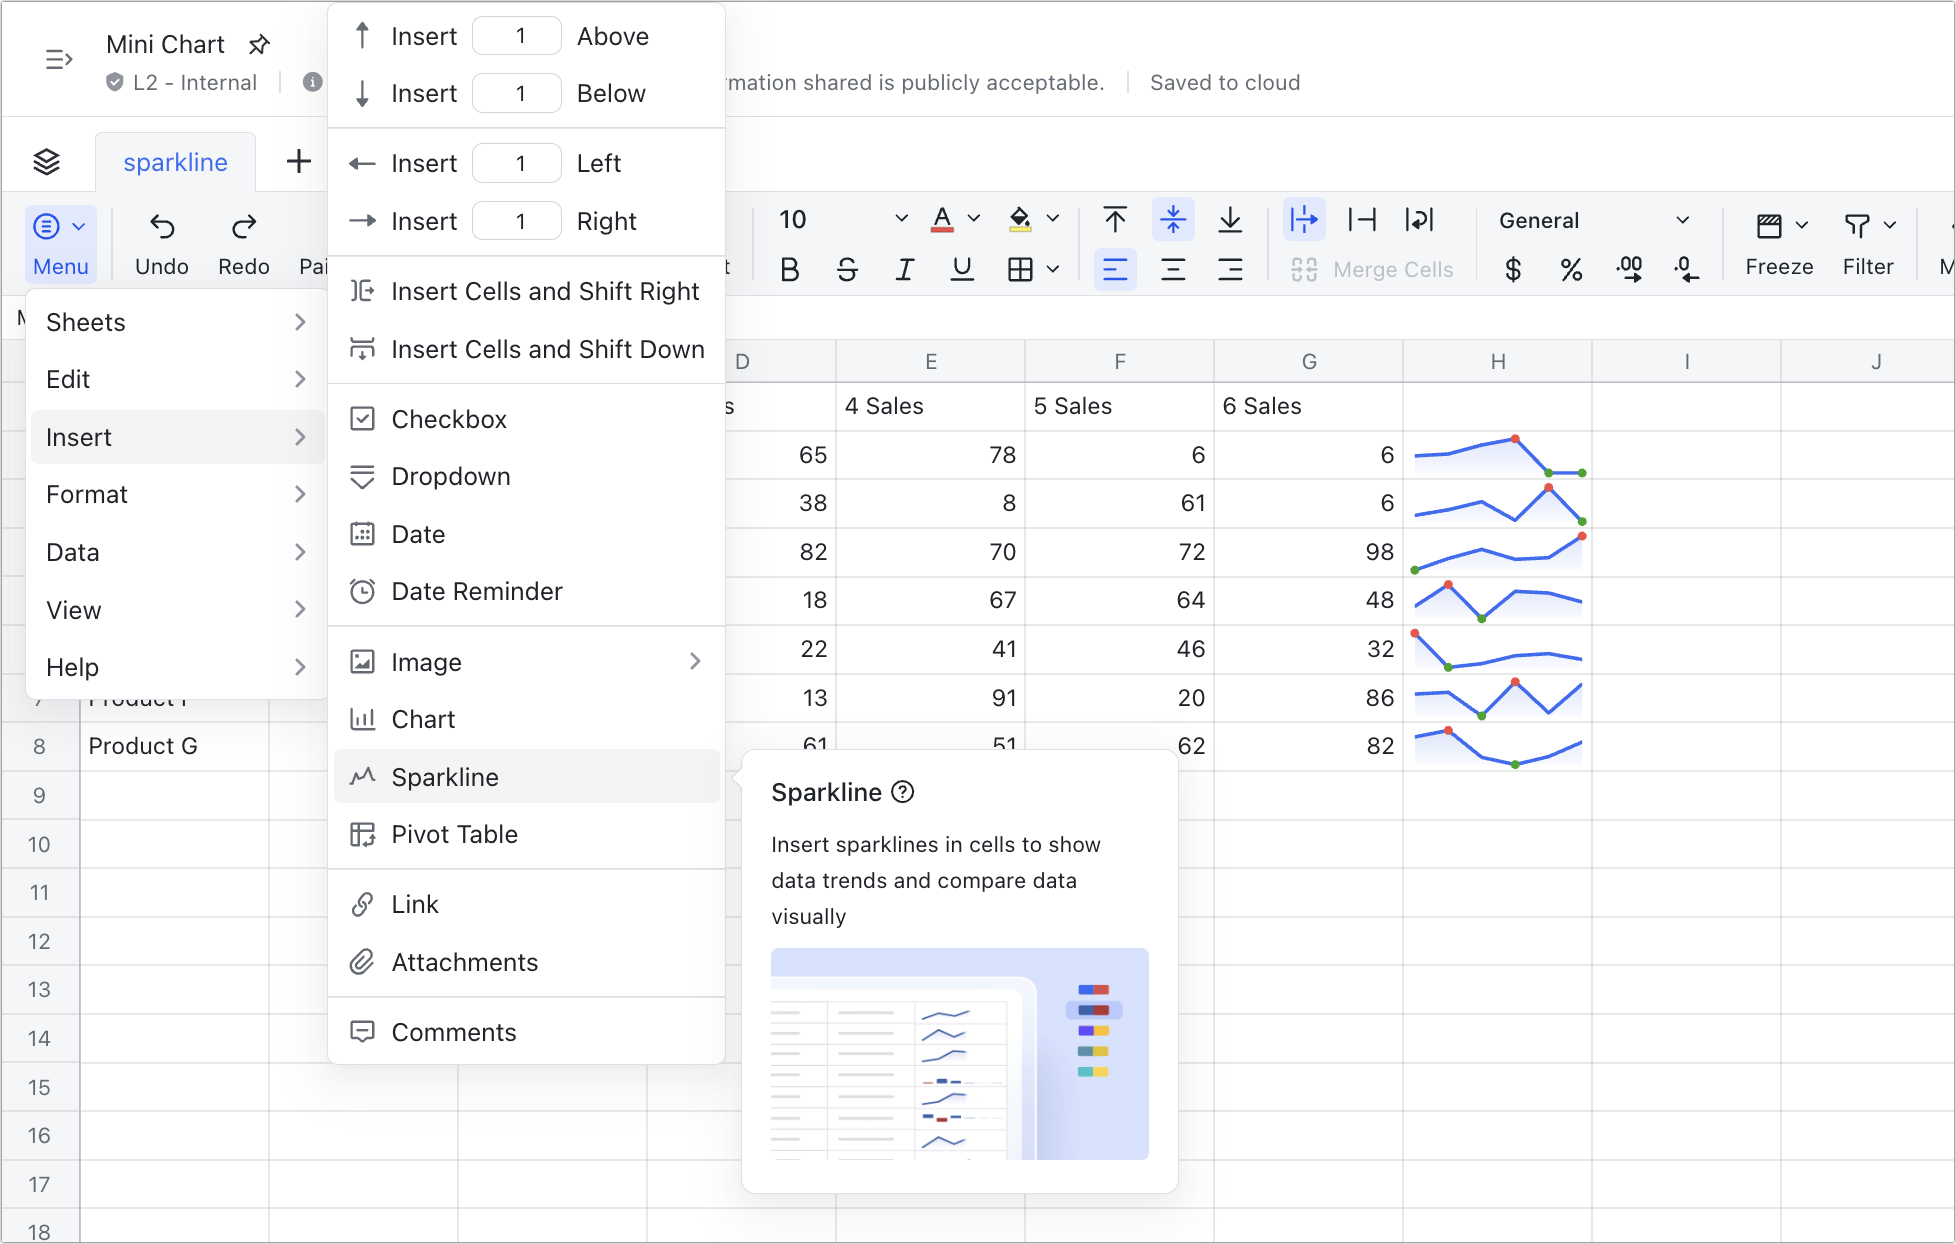The height and width of the screenshot is (1244, 1956).
Task: Click the fill color yellow swatch
Action: point(1019,228)
